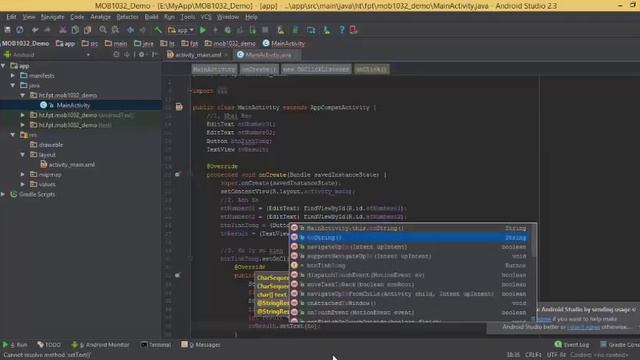The image size is (640, 360).
Task: Open the Refactor menu
Action: coord(127,17)
